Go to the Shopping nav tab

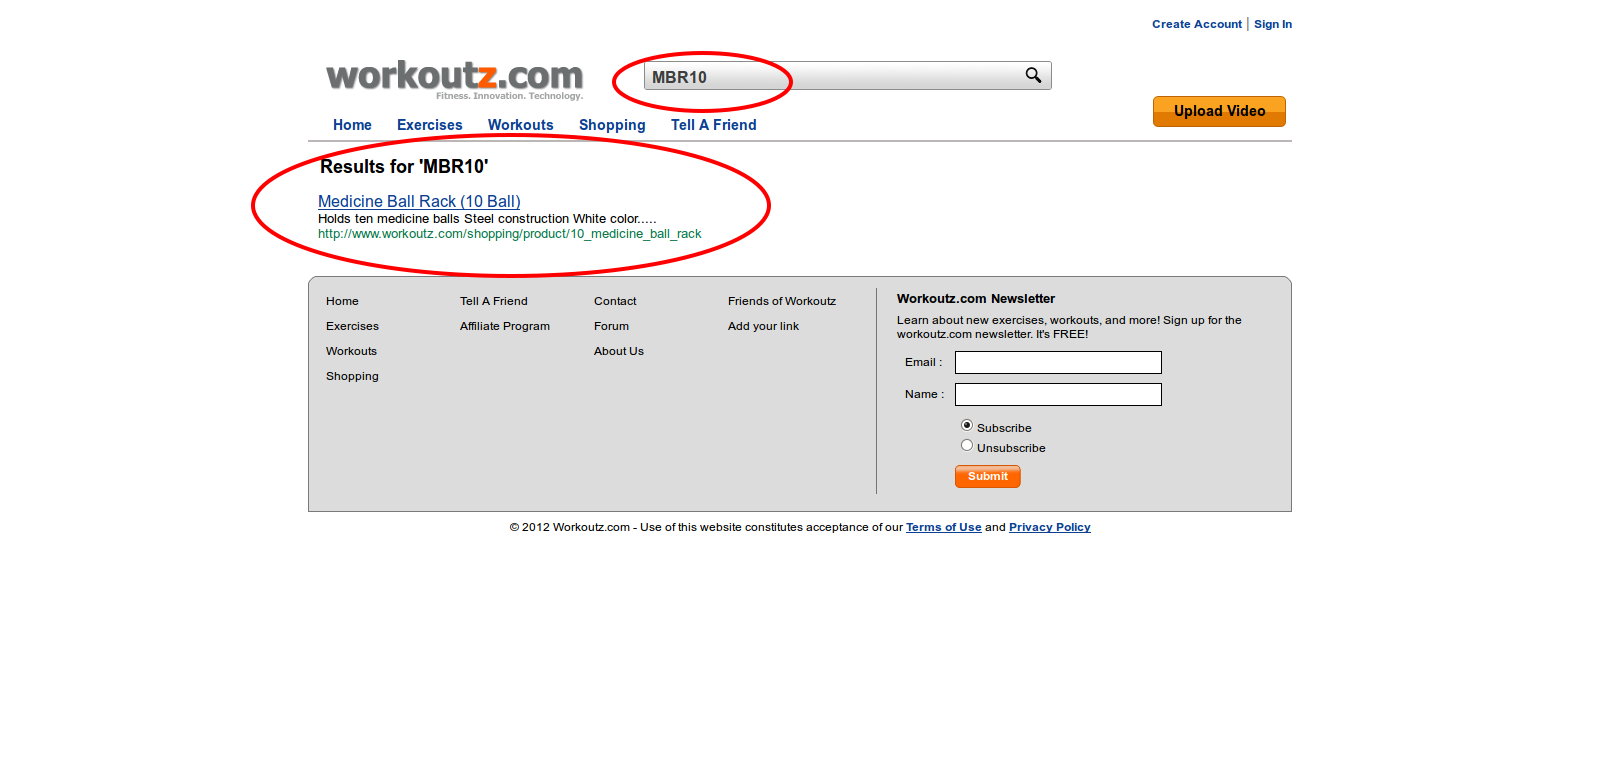[x=612, y=125]
